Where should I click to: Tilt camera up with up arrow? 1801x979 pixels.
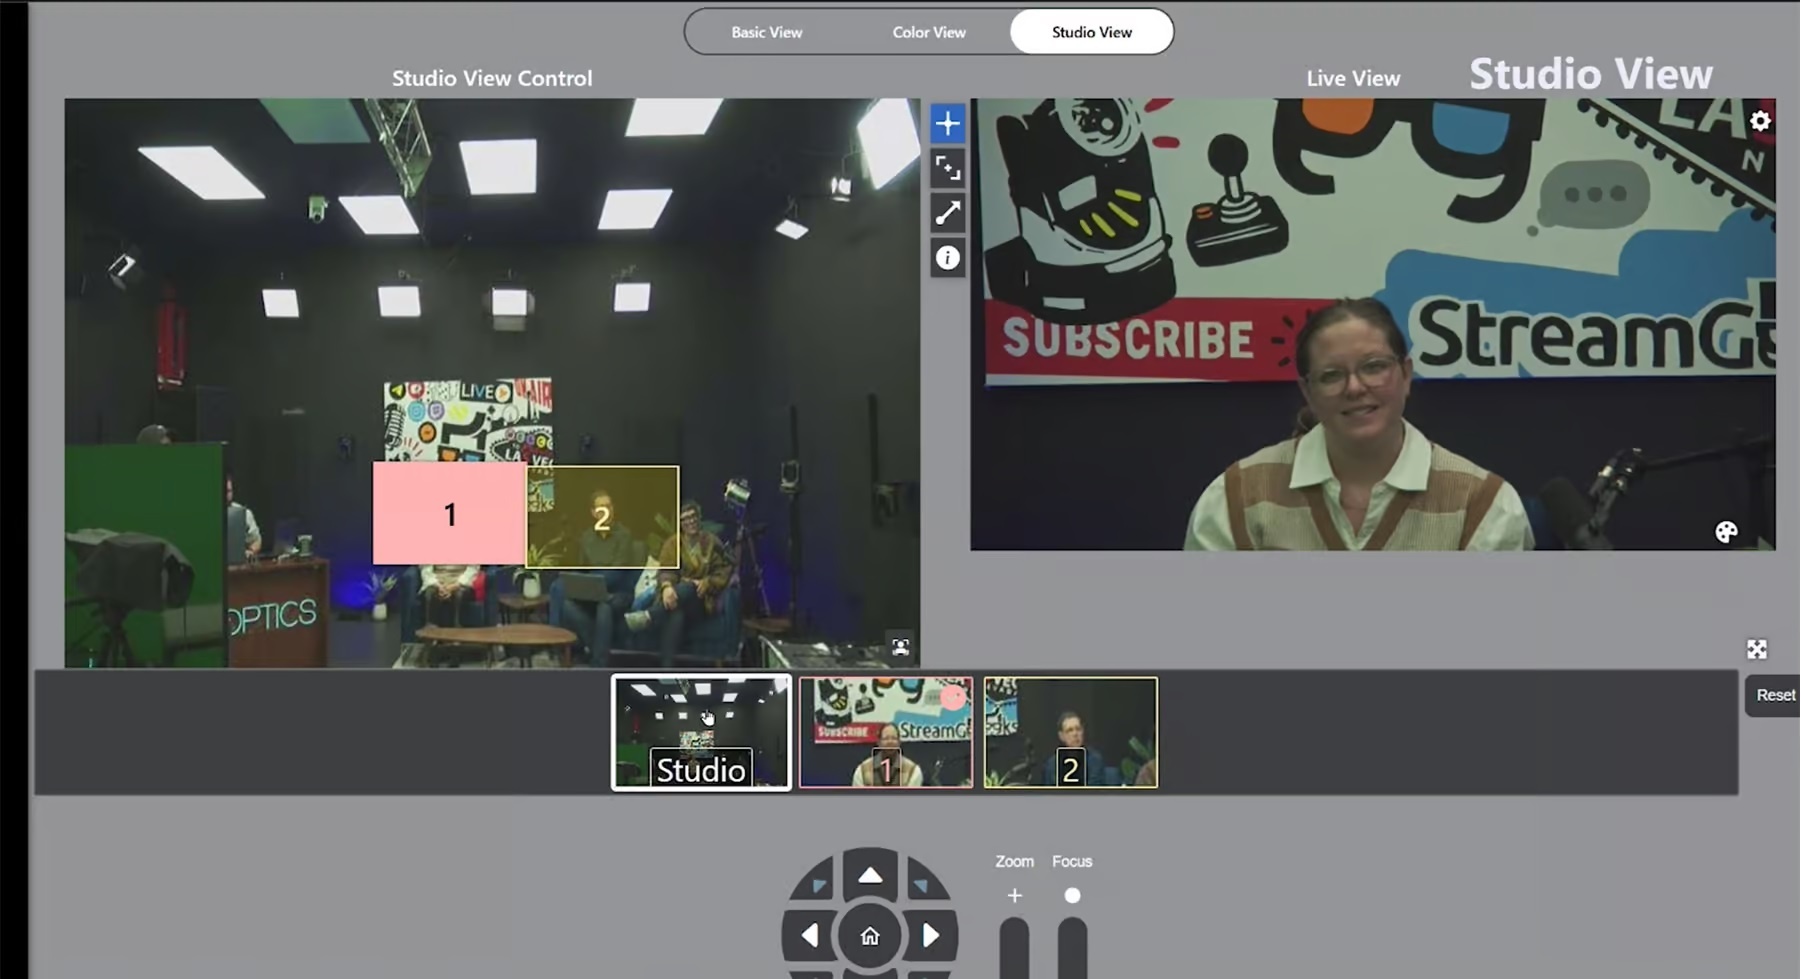click(870, 876)
